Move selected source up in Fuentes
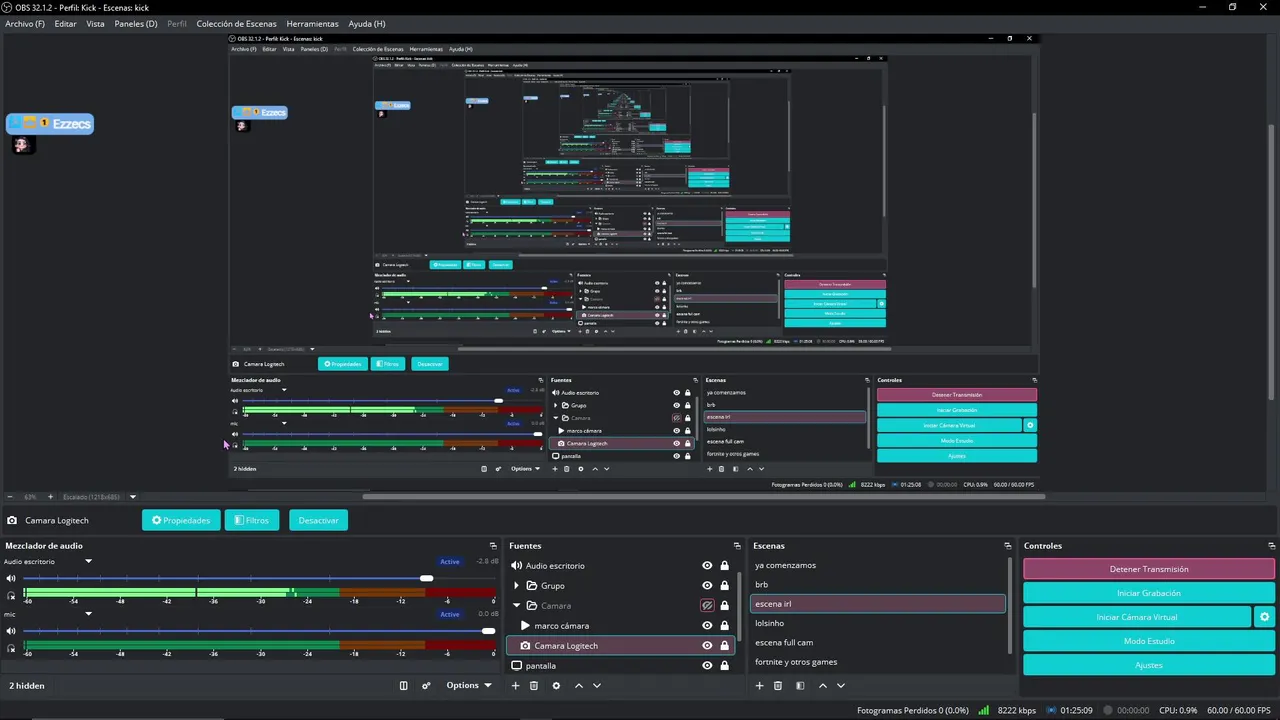Viewport: 1280px width, 720px height. pos(578,686)
